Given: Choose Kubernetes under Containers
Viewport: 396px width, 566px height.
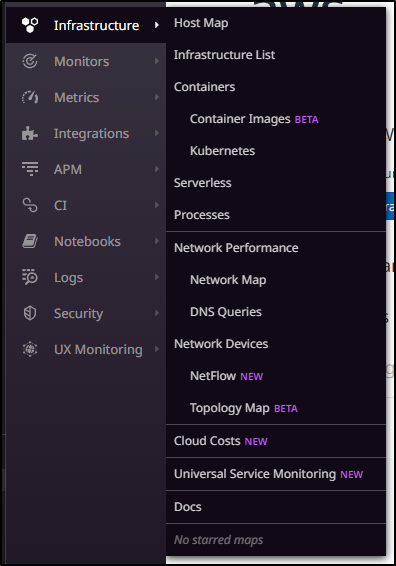Looking at the screenshot, I should [x=222, y=151].
